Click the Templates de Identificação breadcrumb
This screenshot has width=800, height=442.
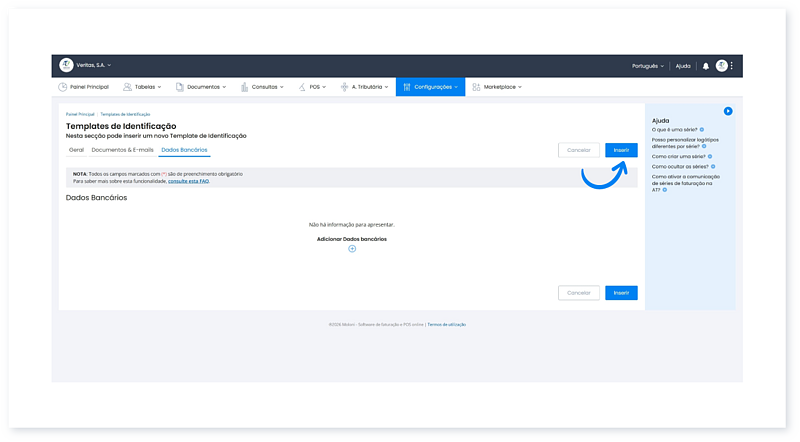(x=125, y=114)
